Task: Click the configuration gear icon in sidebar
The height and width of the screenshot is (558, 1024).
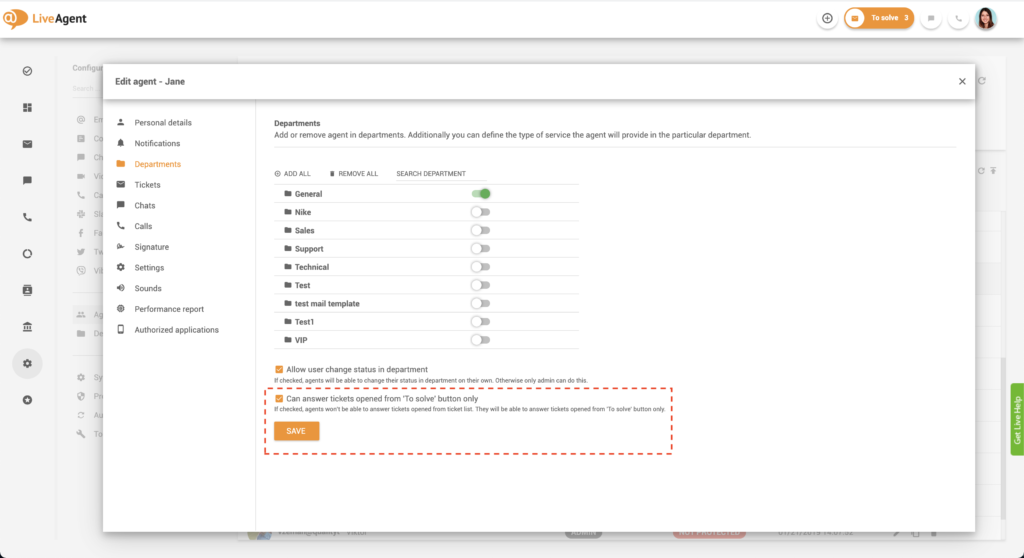Action: (27, 363)
